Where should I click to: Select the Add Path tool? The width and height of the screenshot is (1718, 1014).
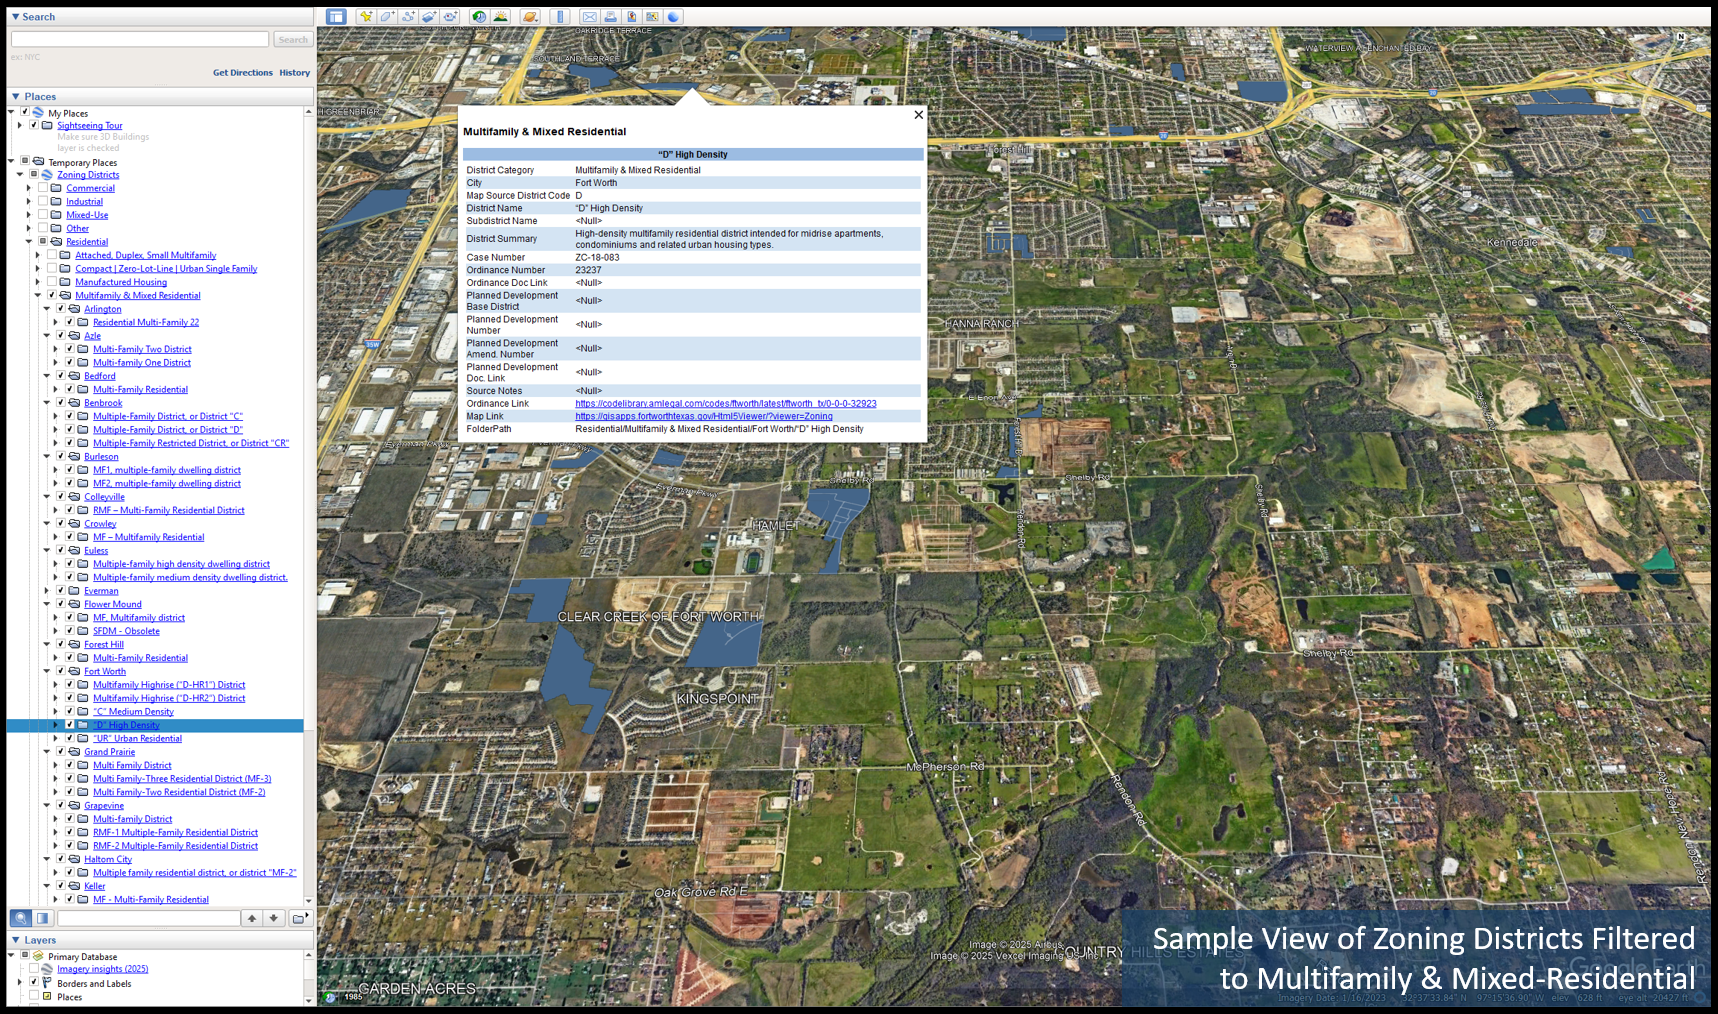(x=408, y=17)
